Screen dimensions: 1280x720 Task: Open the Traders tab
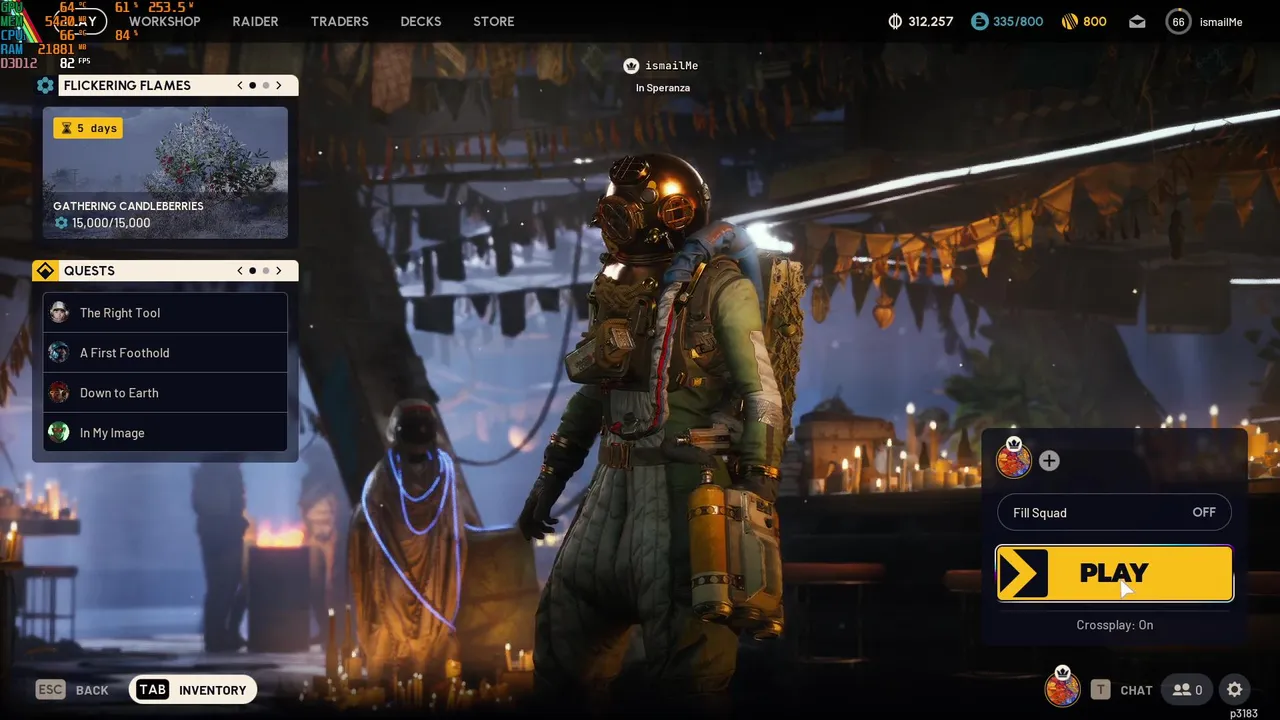[x=339, y=21]
